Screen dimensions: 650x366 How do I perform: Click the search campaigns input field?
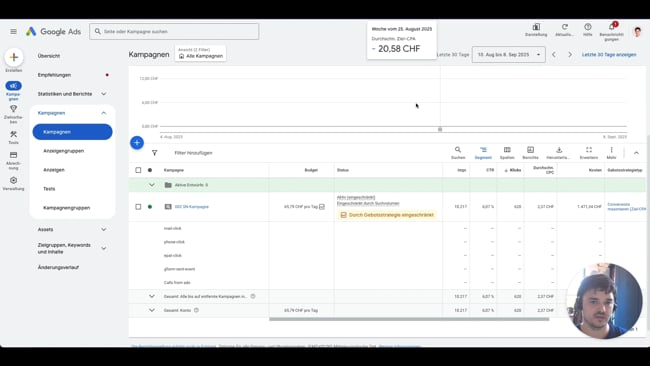click(174, 32)
